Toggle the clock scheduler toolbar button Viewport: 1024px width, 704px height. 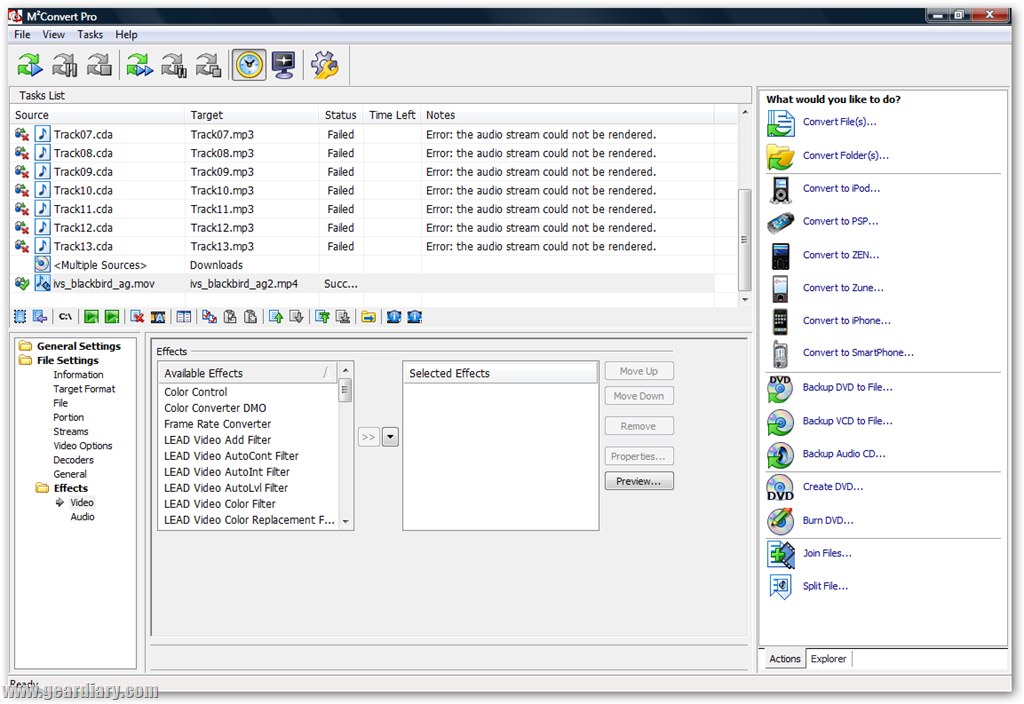(x=249, y=65)
